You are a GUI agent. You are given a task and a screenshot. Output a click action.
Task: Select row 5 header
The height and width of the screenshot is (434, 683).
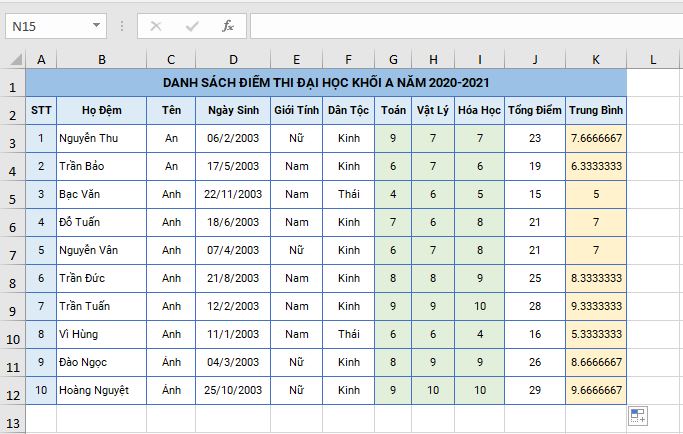tap(13, 195)
